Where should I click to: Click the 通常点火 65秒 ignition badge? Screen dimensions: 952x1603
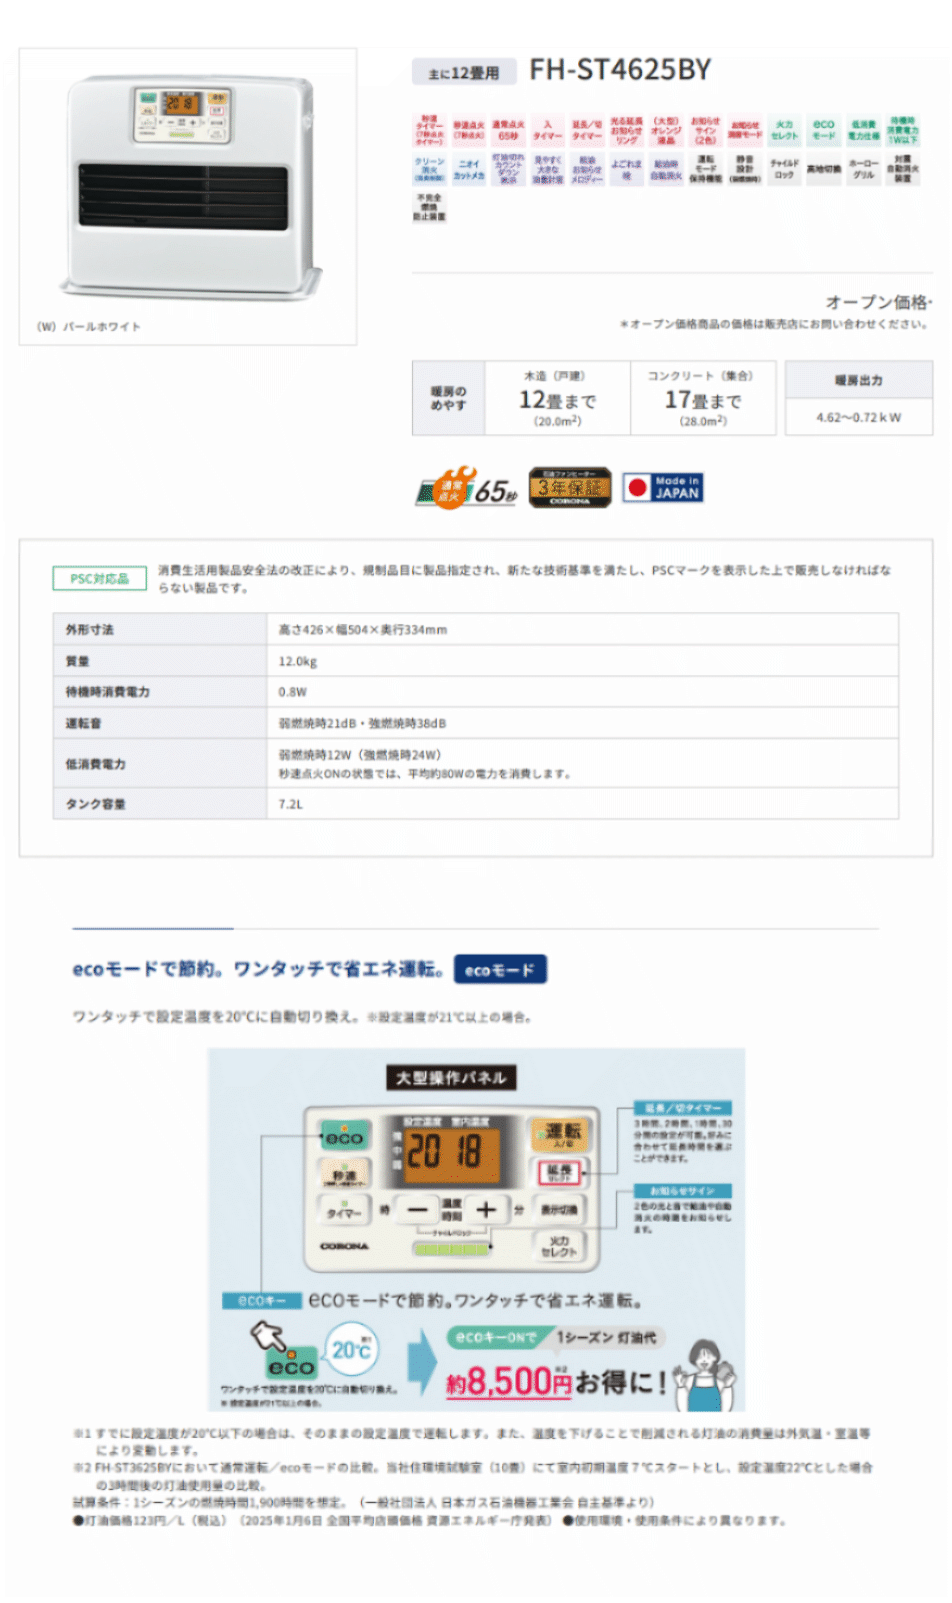(467, 489)
